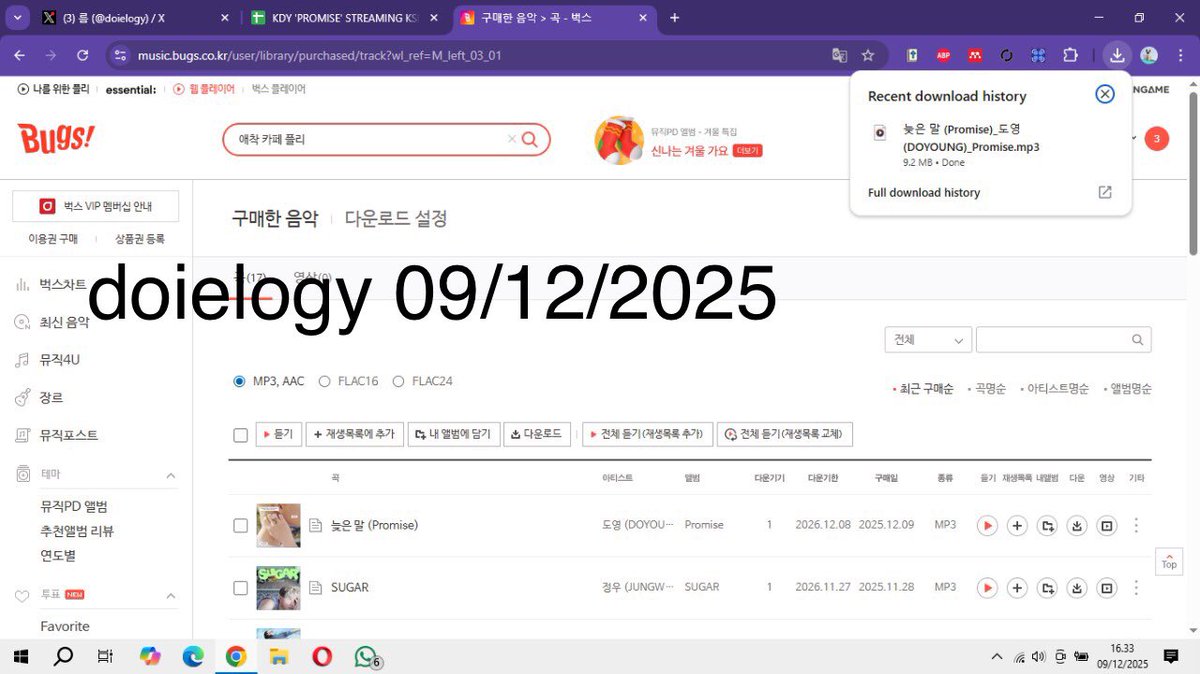Open the notification badge showing 3
This screenshot has width=1200, height=674.
[x=1156, y=139]
